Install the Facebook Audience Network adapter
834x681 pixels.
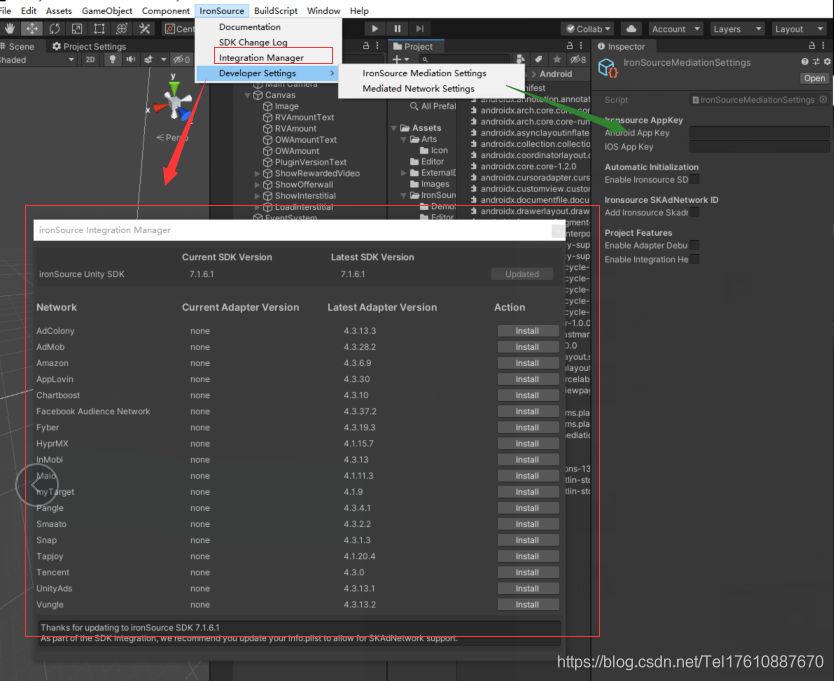(x=528, y=411)
